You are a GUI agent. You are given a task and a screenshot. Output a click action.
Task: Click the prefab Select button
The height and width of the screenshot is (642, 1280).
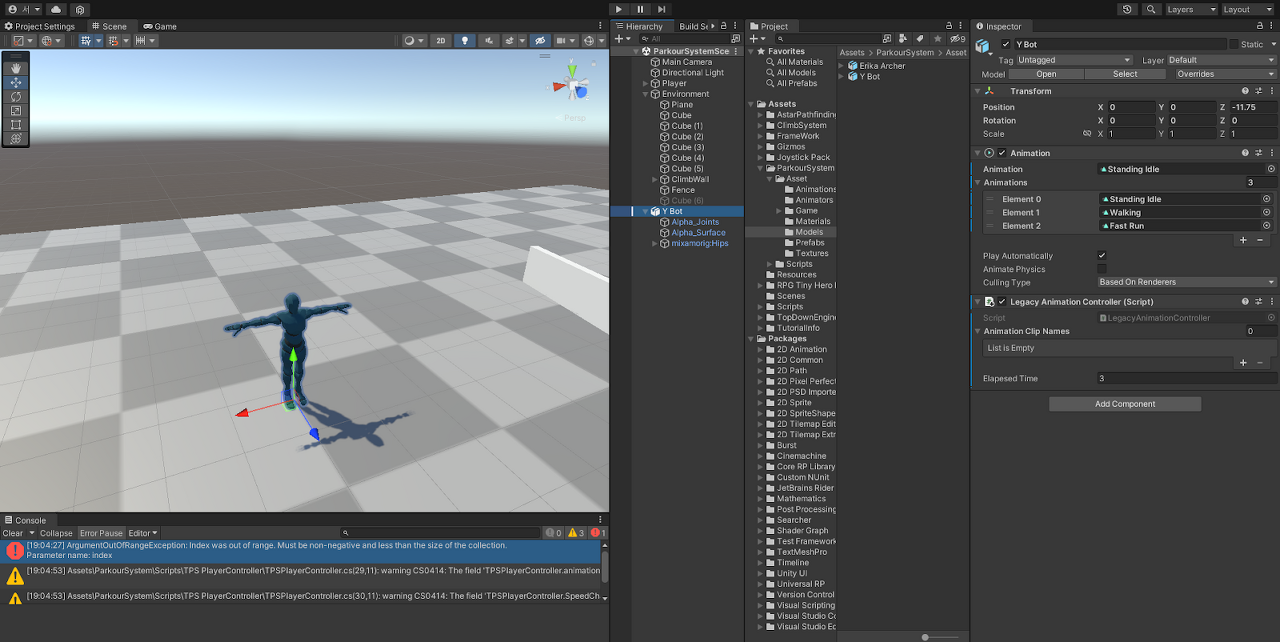pos(1125,74)
